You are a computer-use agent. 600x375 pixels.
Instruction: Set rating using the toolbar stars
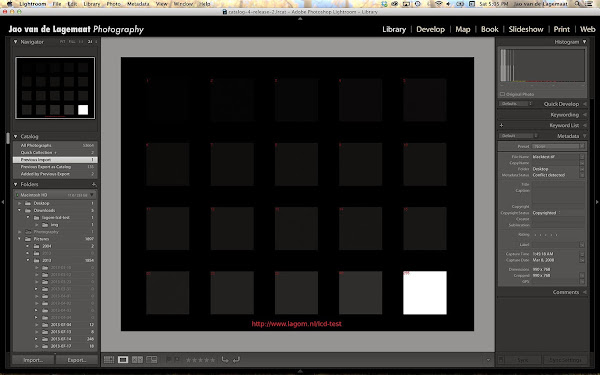[x=200, y=360]
